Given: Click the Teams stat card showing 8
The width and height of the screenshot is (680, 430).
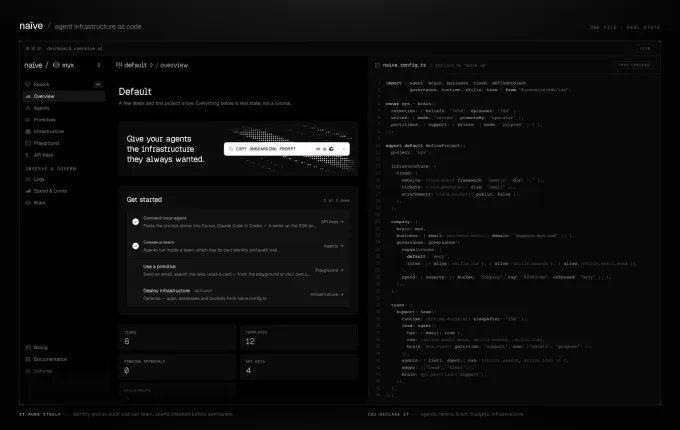Looking at the screenshot, I should tap(177, 337).
